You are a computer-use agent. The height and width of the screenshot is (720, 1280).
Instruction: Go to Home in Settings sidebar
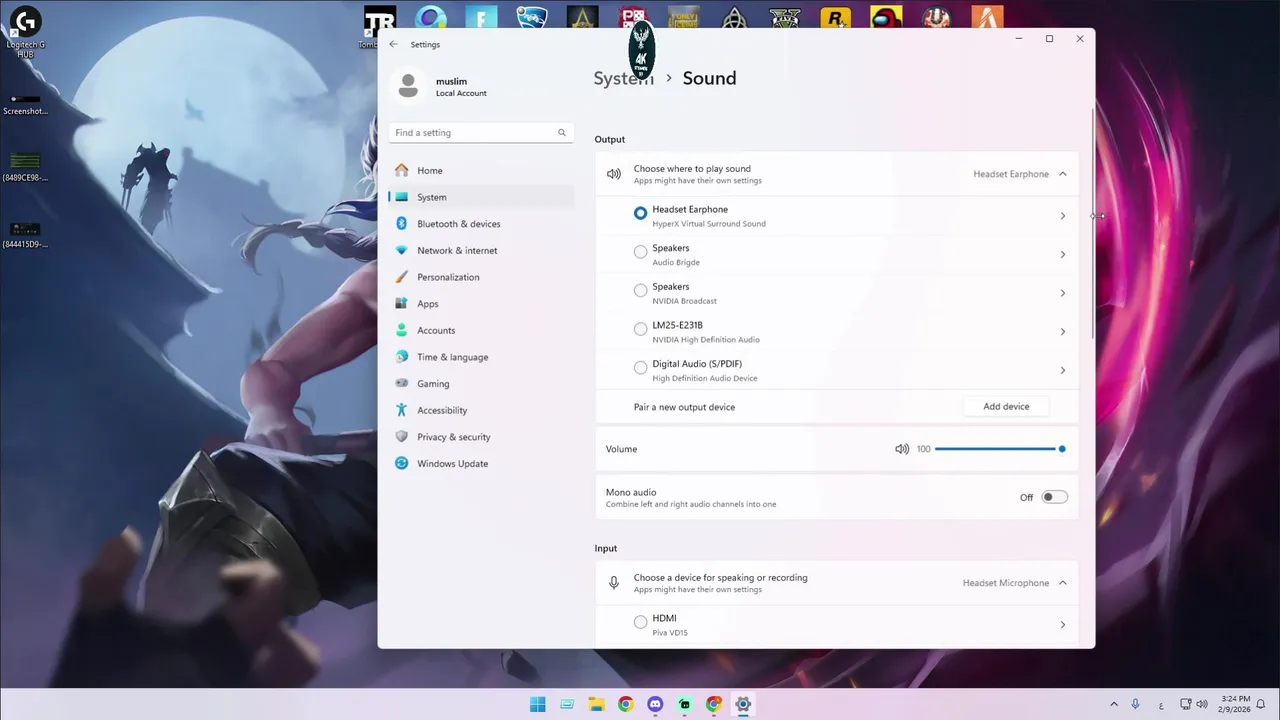tap(482, 170)
